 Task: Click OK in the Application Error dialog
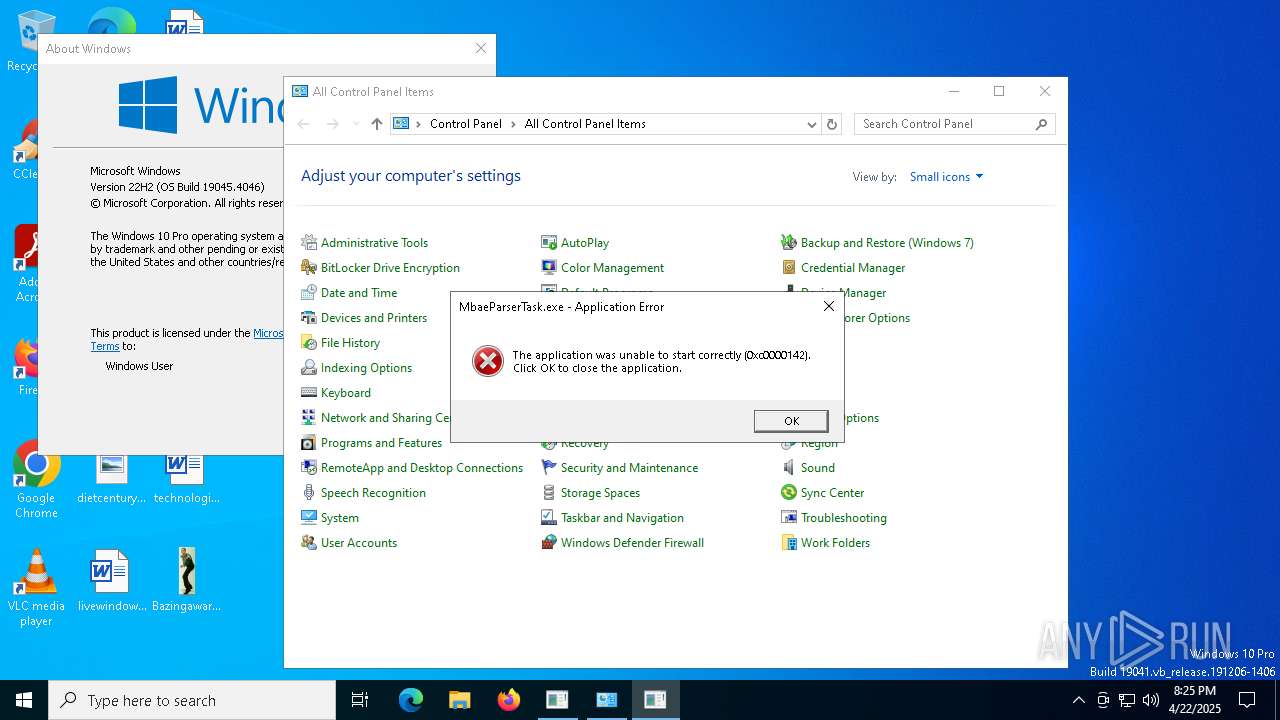791,421
